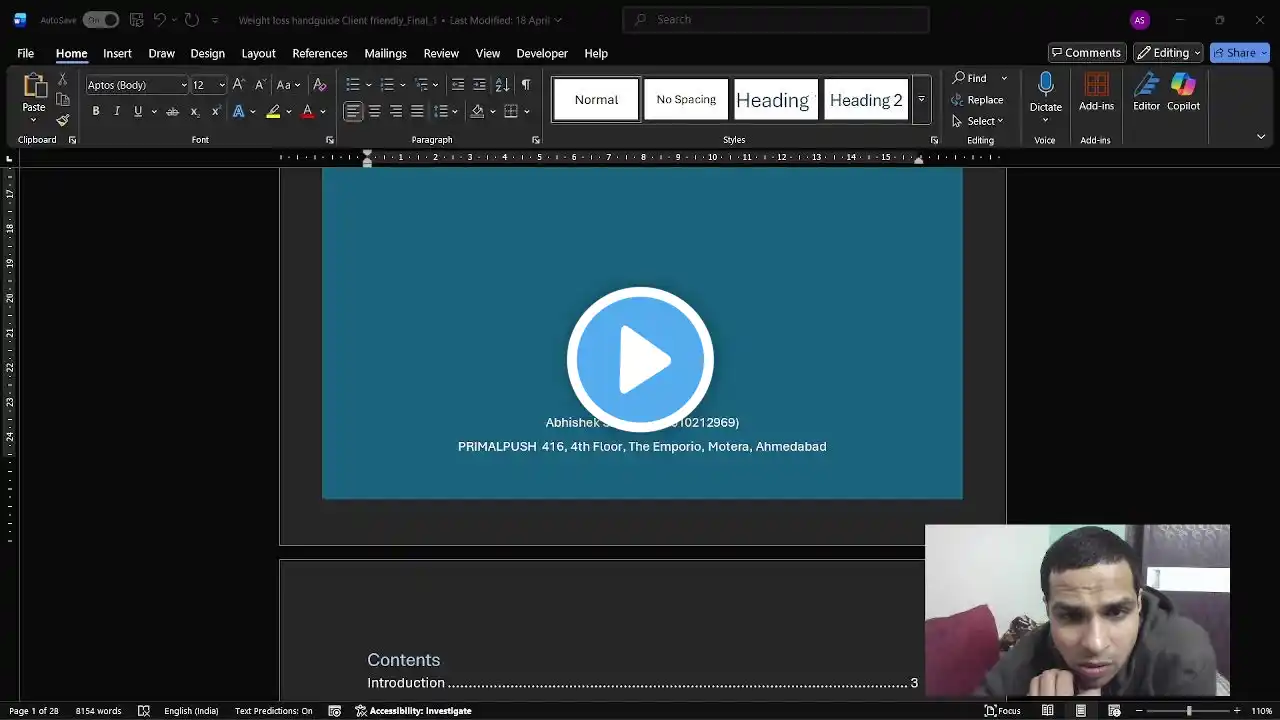This screenshot has width=1280, height=720.
Task: Toggle bold formatting
Action: pos(96,111)
